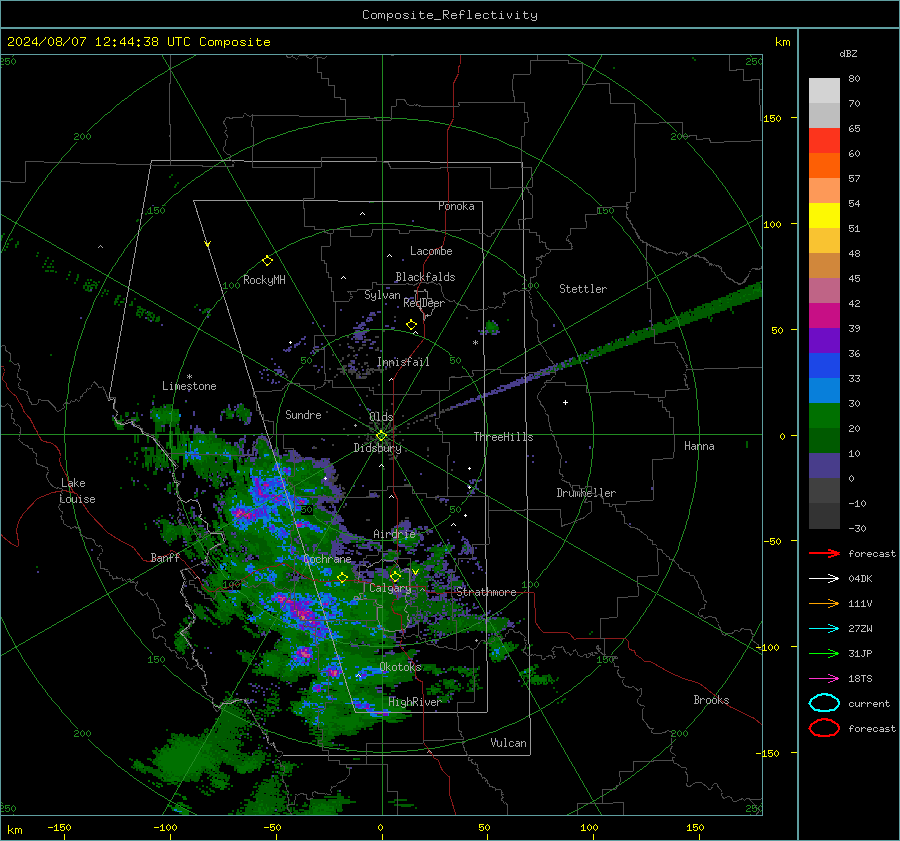Click the Lake Louise label
This screenshot has width=900, height=841.
pyautogui.click(x=78, y=491)
